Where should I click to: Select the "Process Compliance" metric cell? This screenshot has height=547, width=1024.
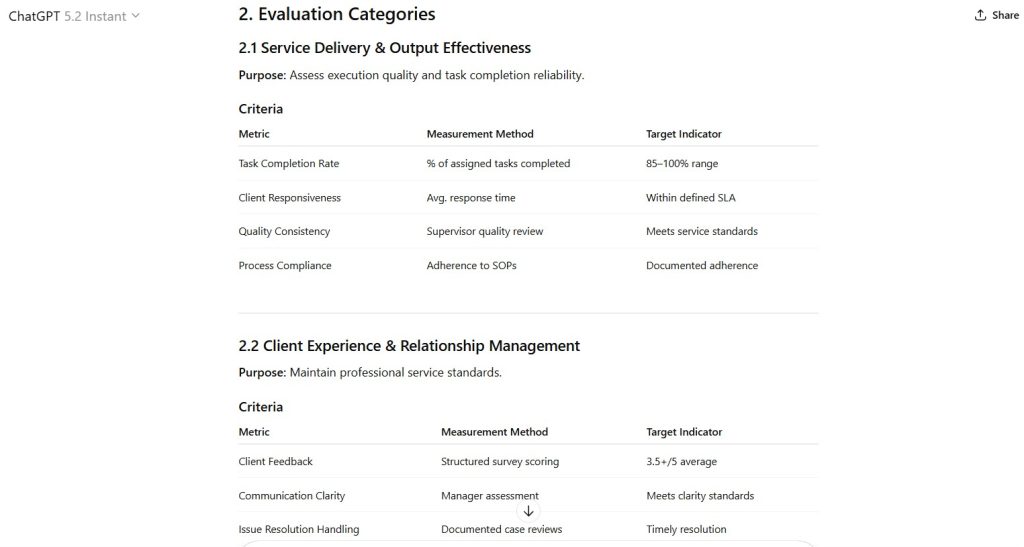click(x=285, y=266)
